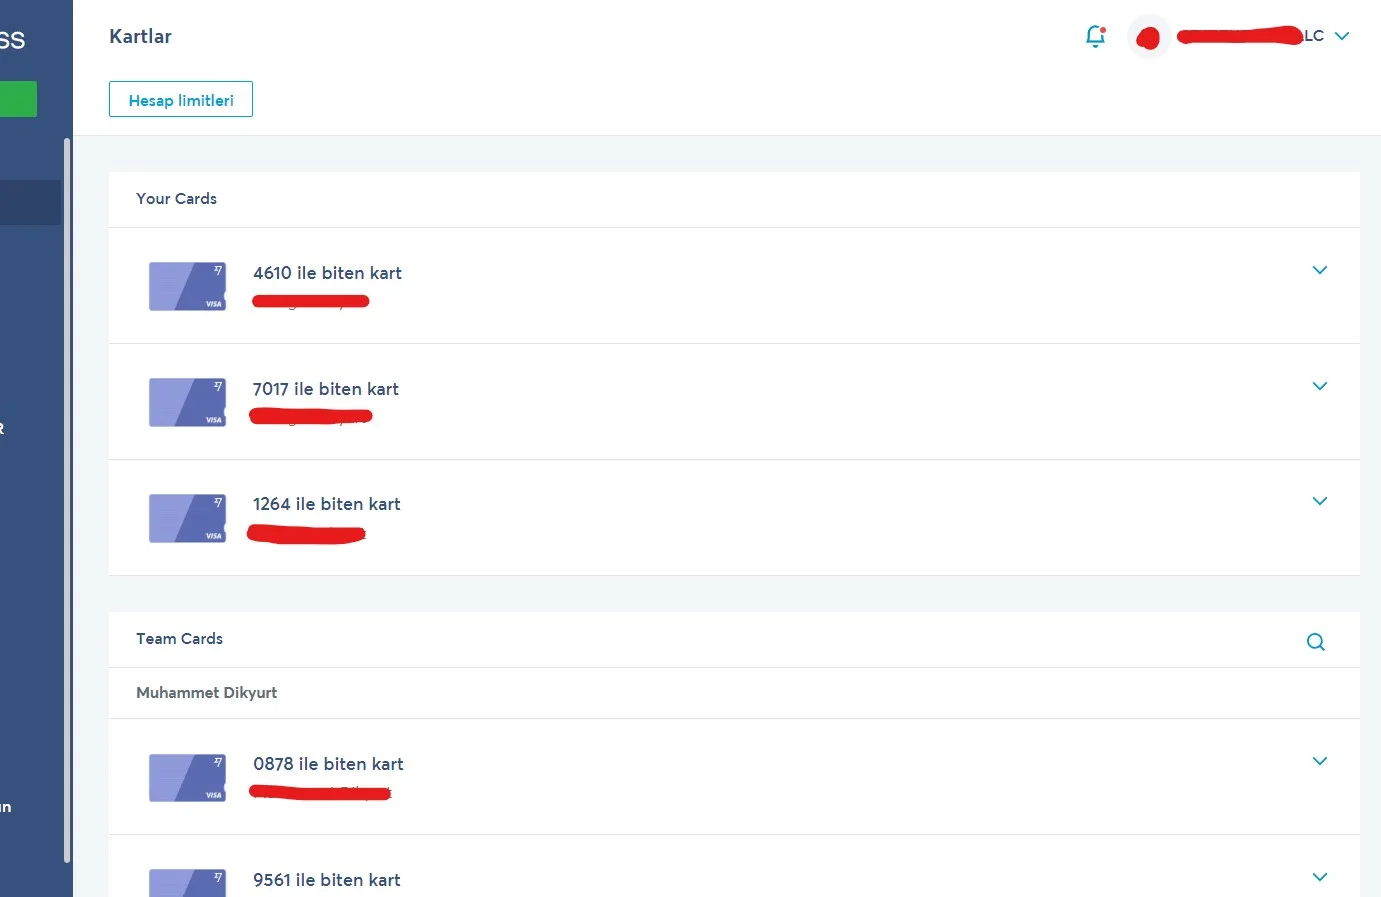Image resolution: width=1381 pixels, height=897 pixels.
Task: Select the '1264 ile biten kart' label
Action: point(326,504)
